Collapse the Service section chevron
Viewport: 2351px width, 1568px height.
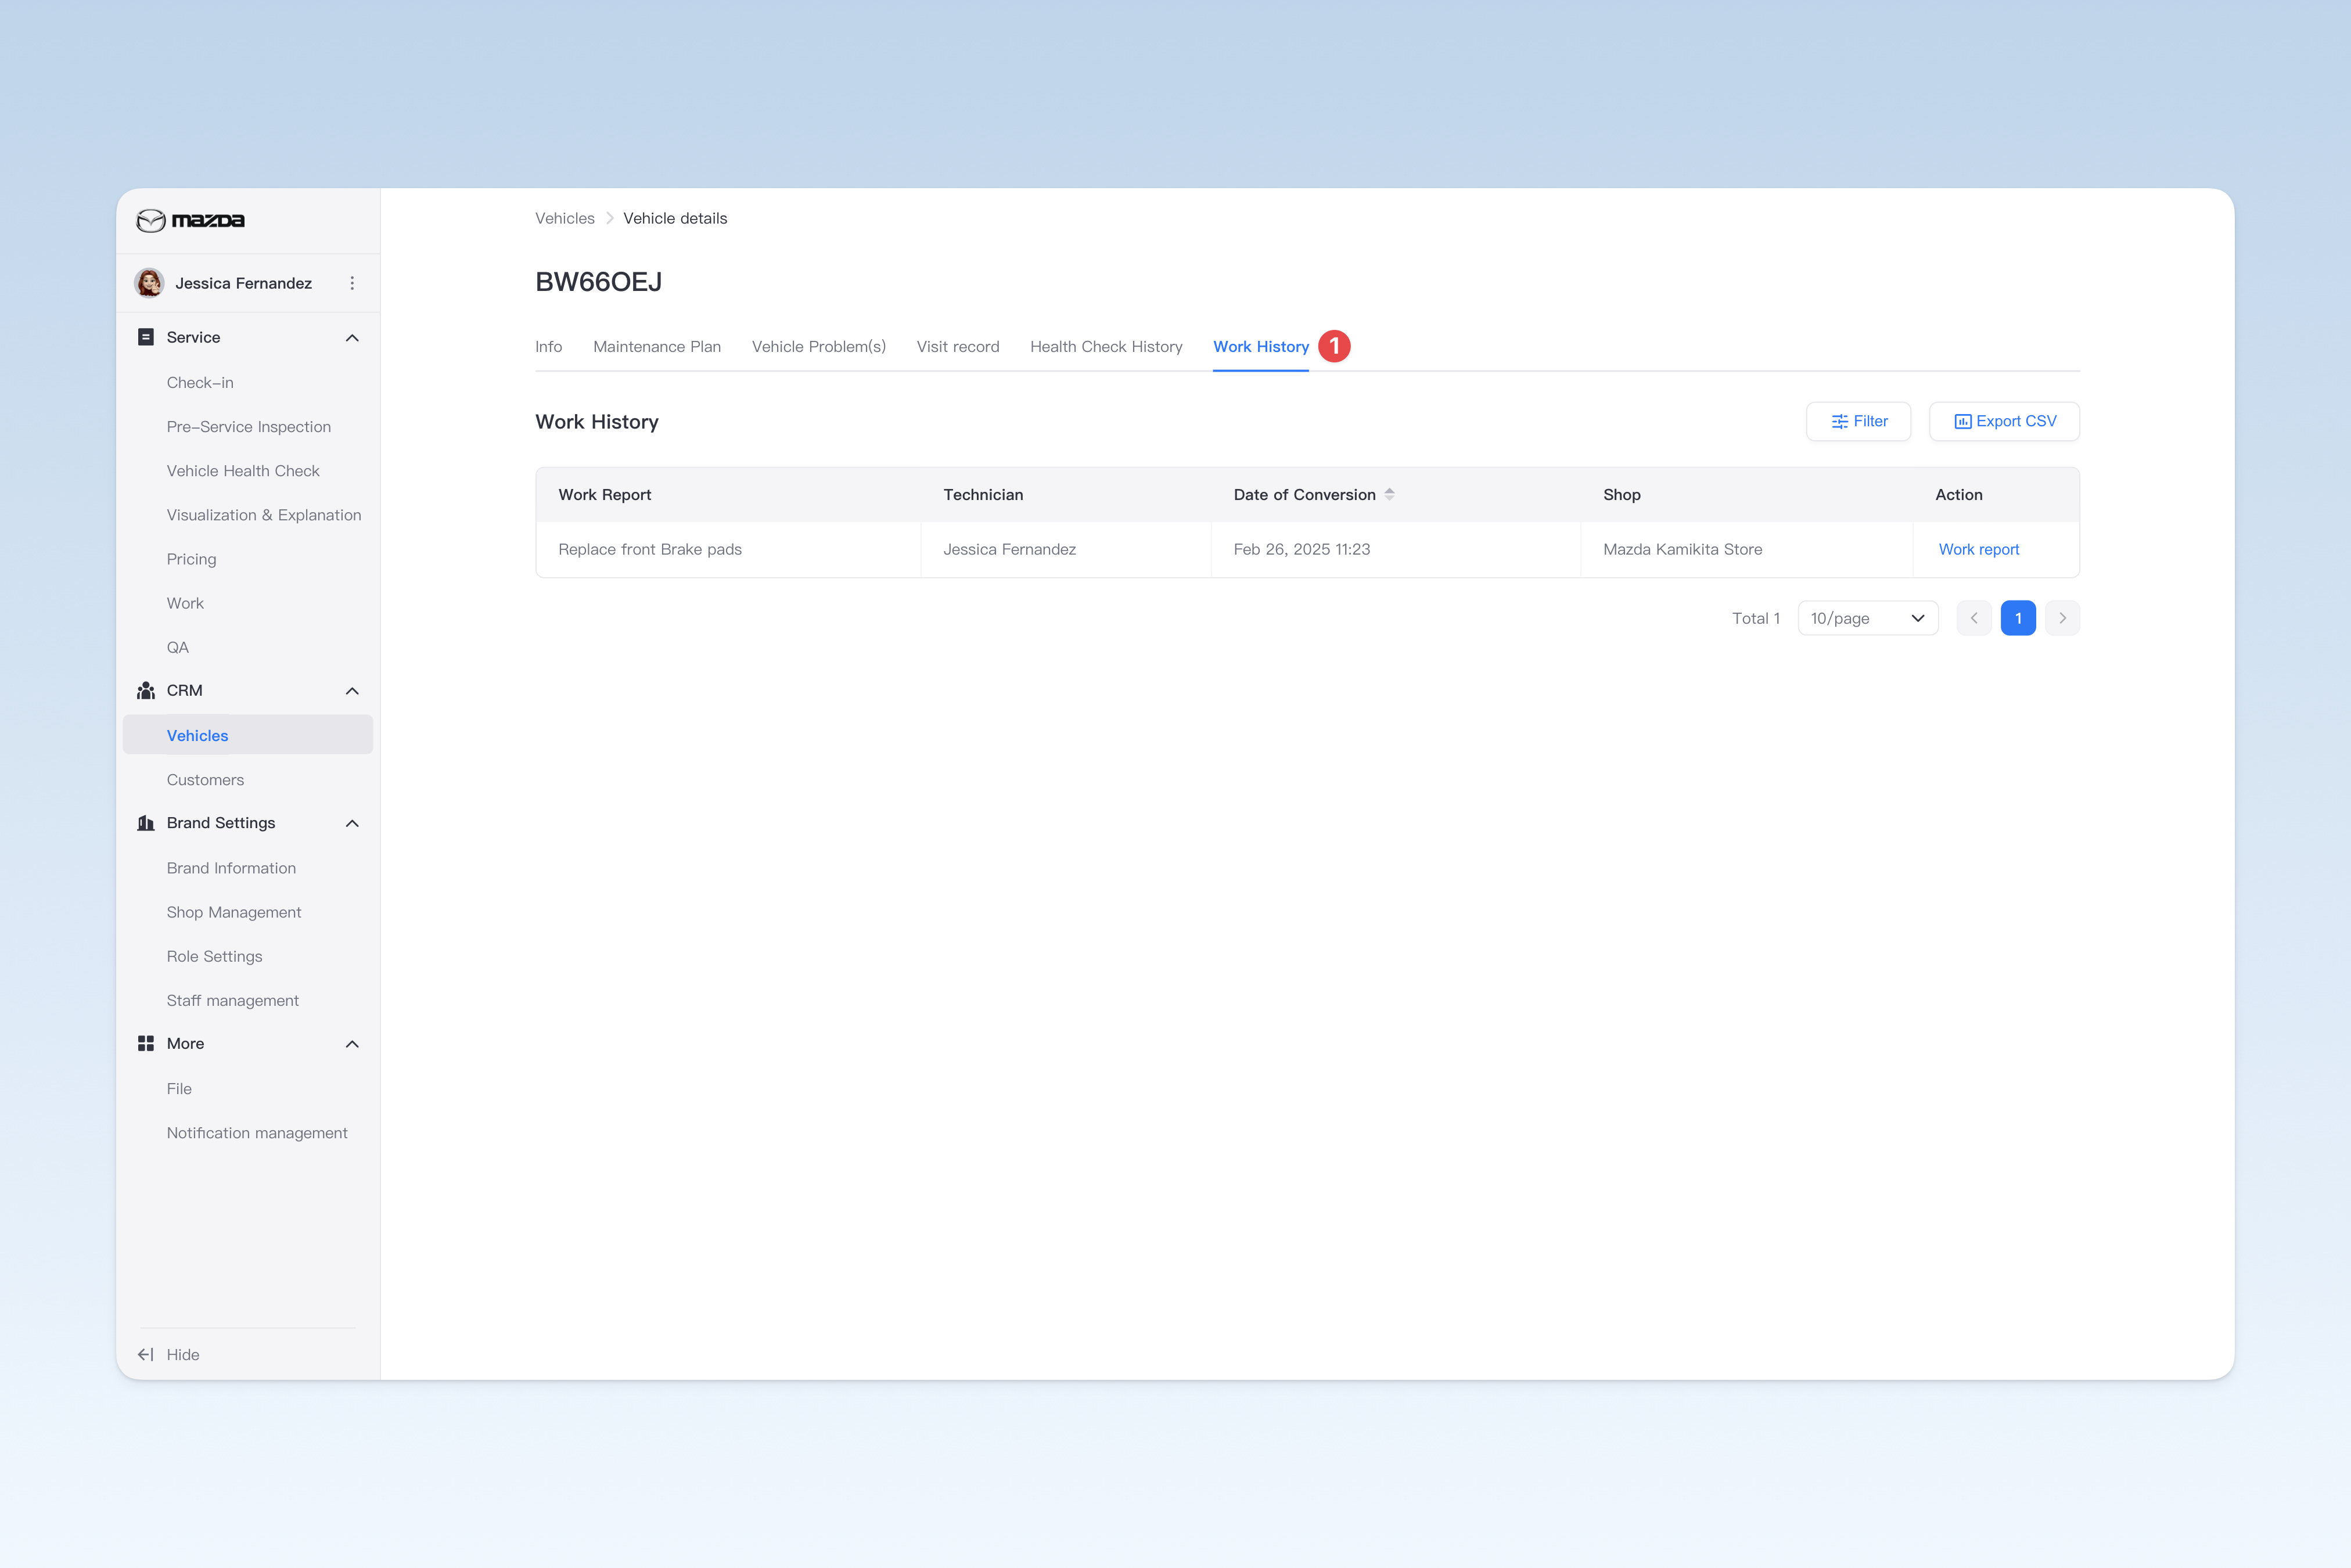(352, 338)
